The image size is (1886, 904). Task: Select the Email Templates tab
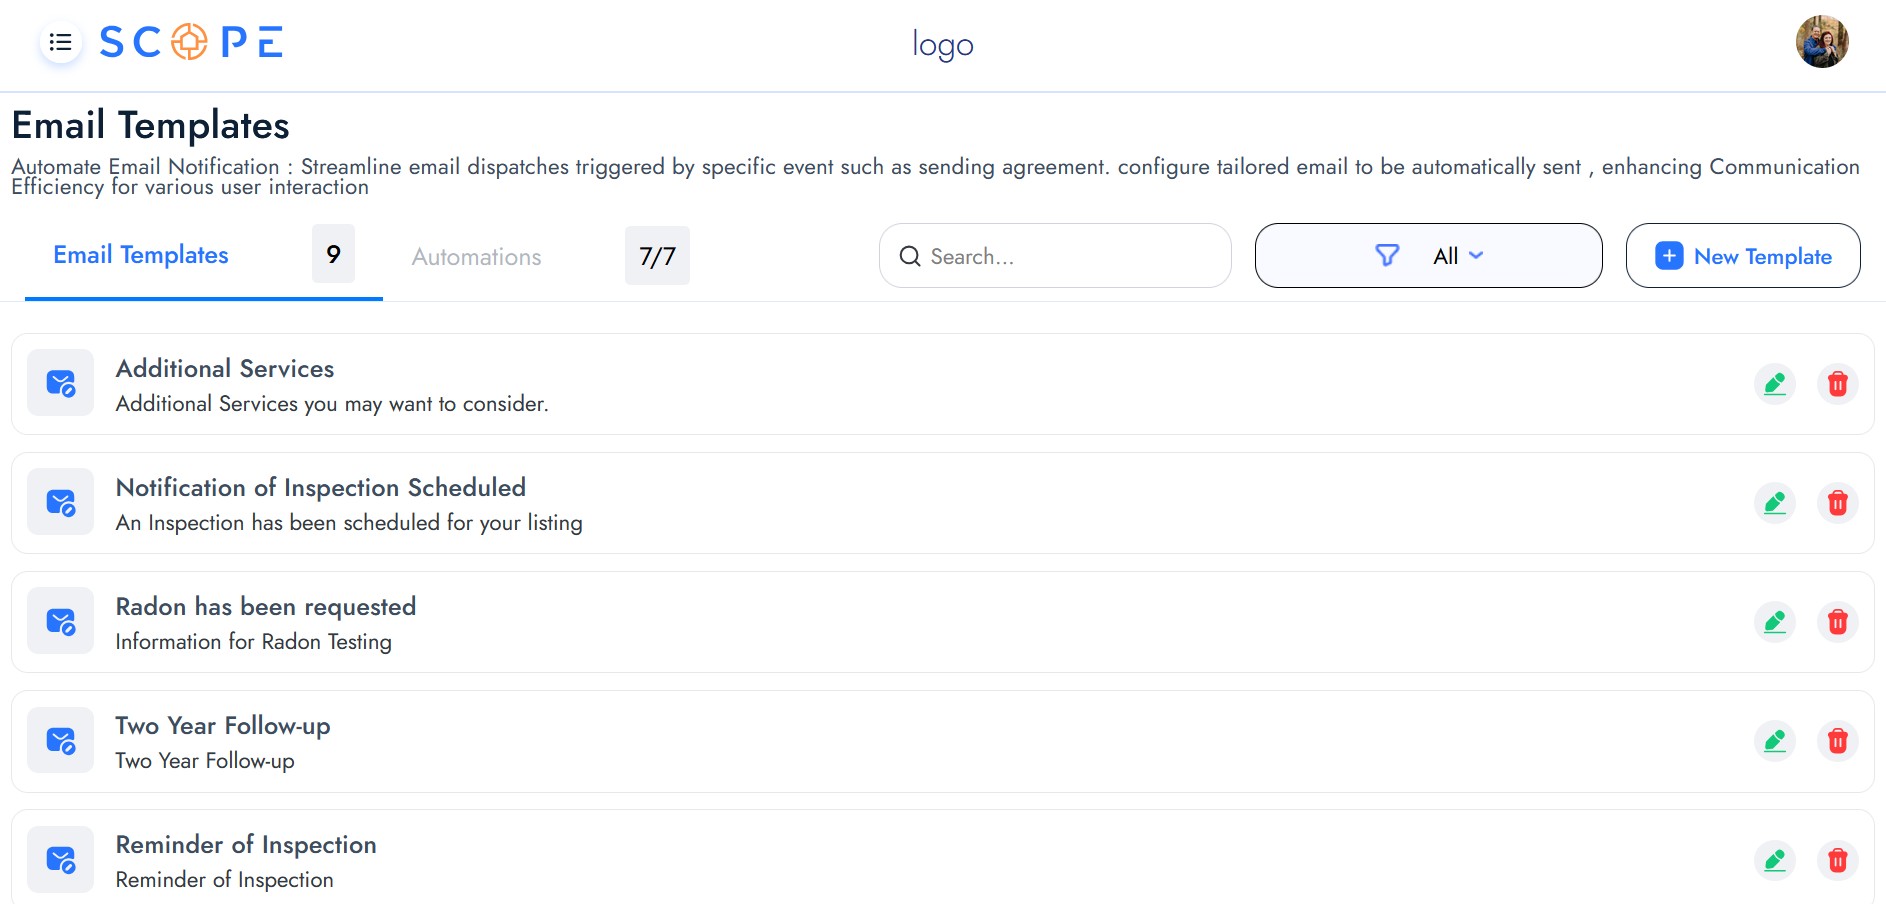tap(141, 256)
